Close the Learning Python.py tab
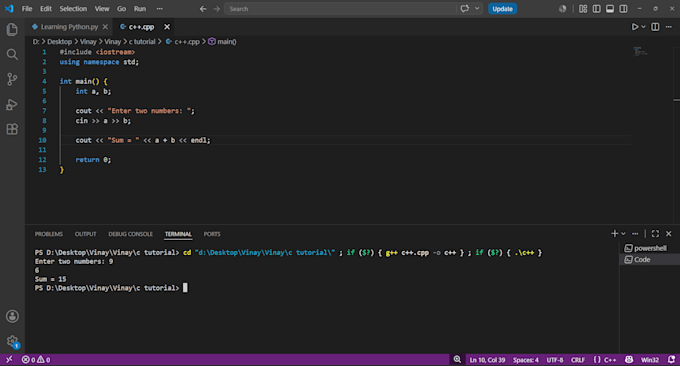The width and height of the screenshot is (680, 366). [105, 27]
